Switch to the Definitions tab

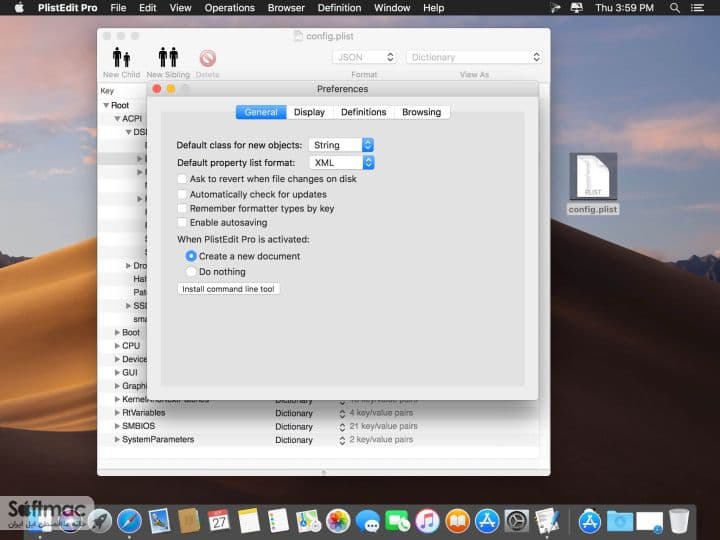(363, 112)
